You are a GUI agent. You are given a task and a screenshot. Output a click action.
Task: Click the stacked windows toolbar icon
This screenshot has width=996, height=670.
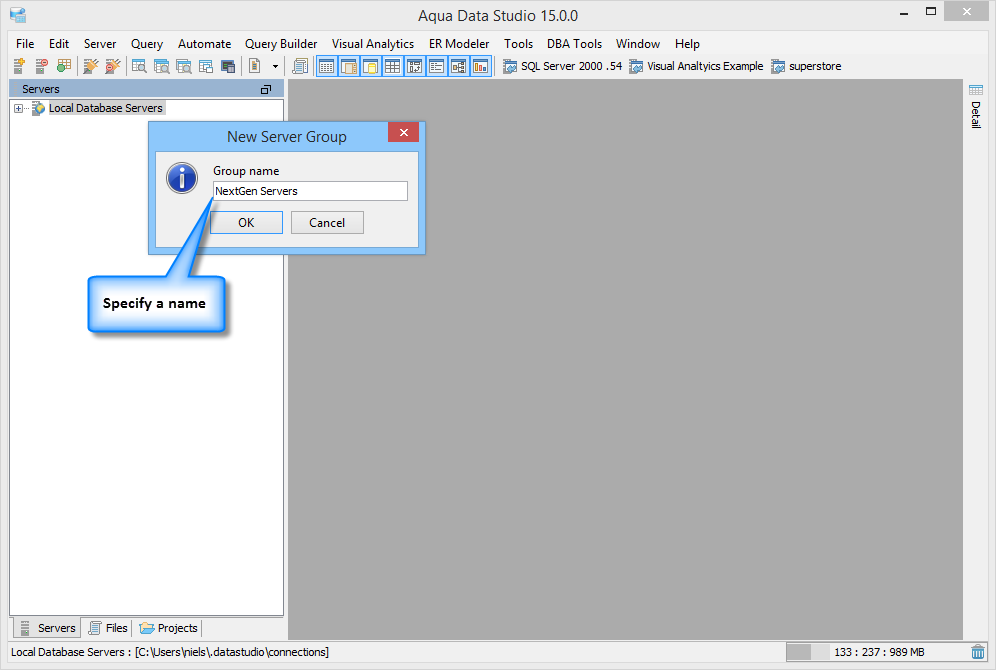click(206, 66)
